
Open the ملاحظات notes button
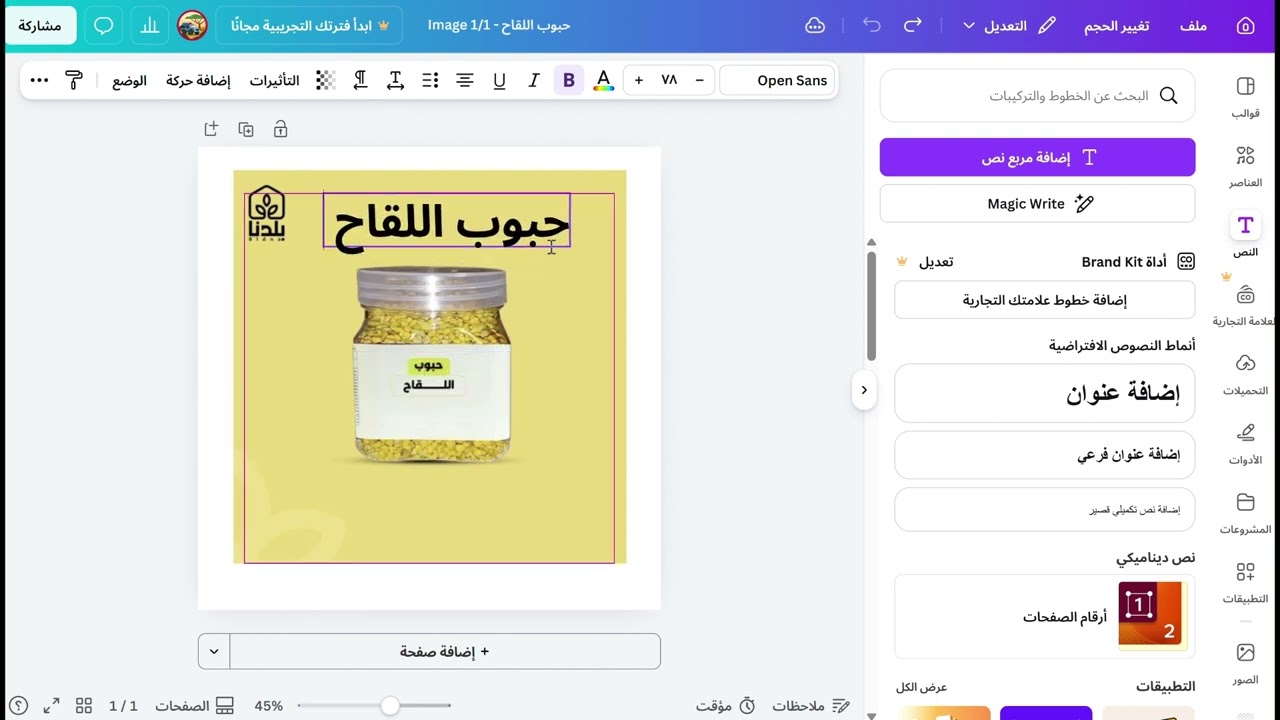pyautogui.click(x=811, y=706)
